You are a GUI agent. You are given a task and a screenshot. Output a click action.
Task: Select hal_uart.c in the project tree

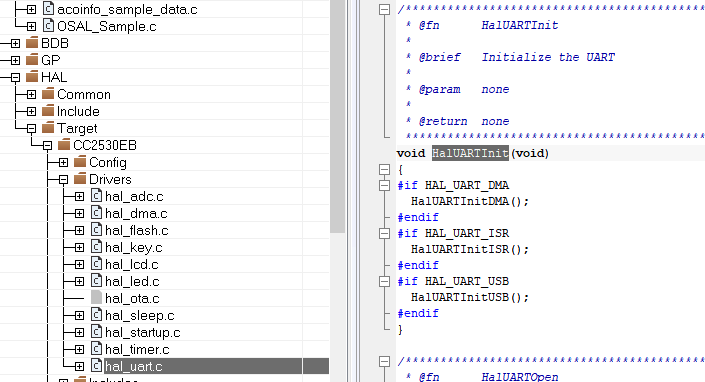coord(134,366)
